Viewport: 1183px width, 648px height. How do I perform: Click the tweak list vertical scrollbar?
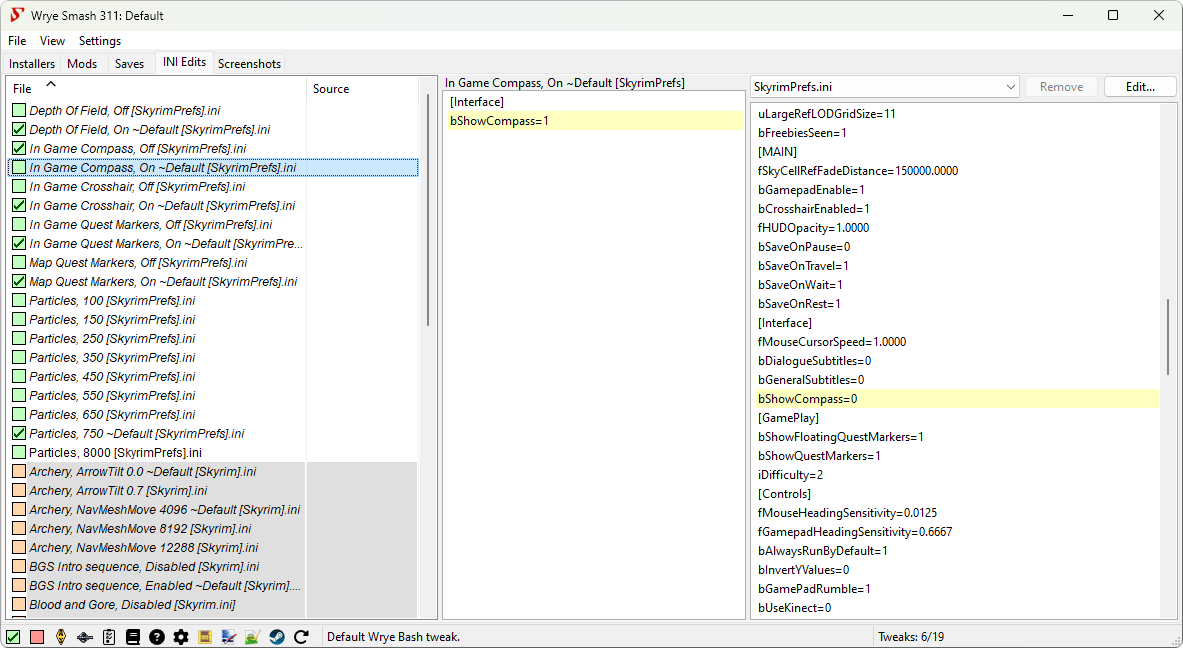[428, 210]
